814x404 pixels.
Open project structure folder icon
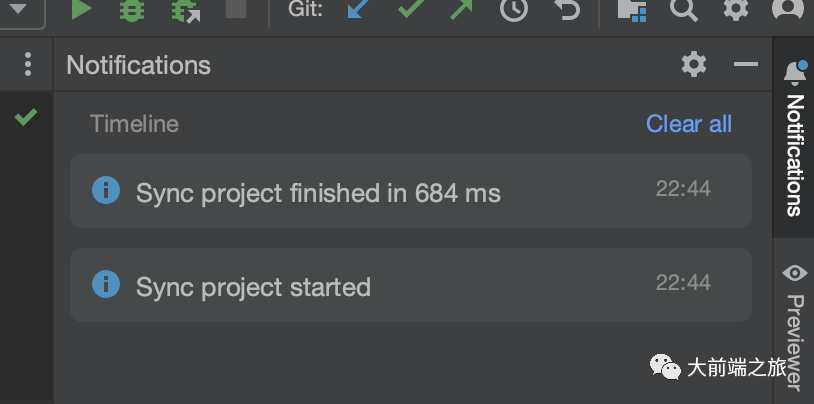(x=632, y=10)
